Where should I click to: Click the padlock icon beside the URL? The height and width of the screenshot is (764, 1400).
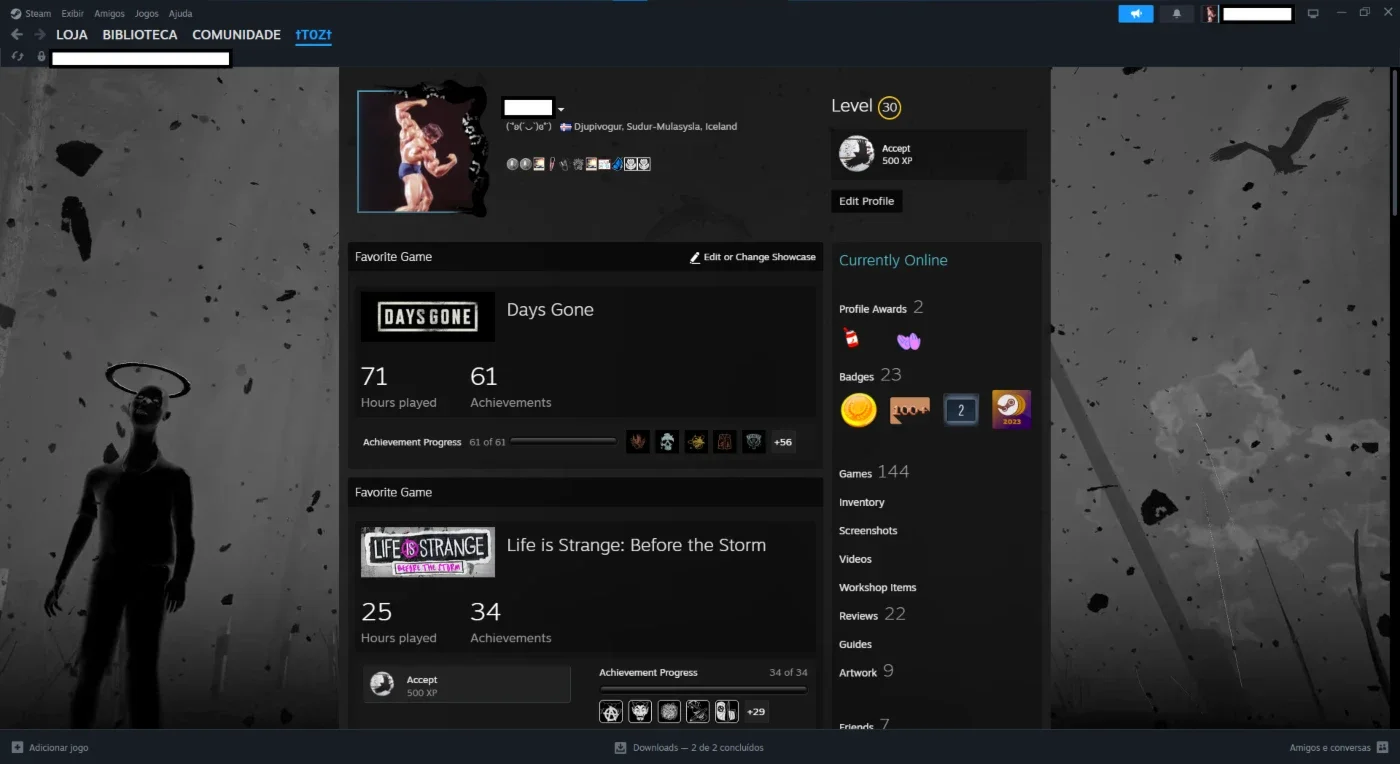[x=41, y=57]
